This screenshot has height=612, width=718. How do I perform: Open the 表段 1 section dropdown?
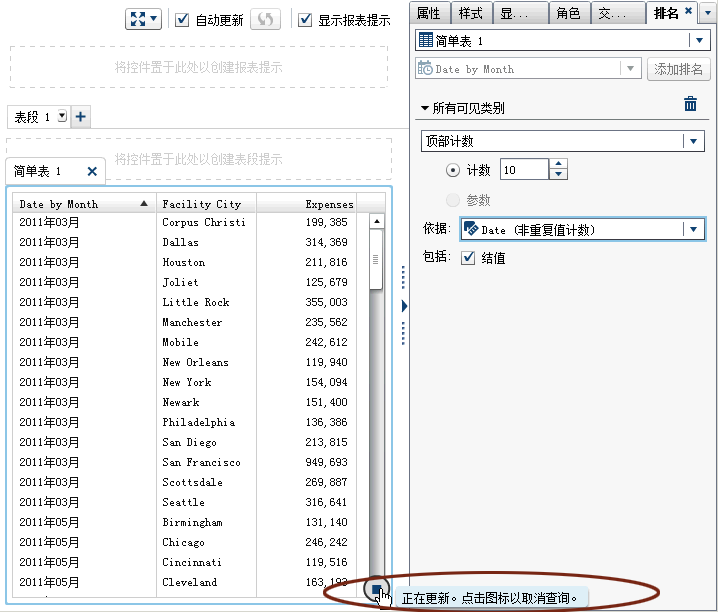coord(62,116)
